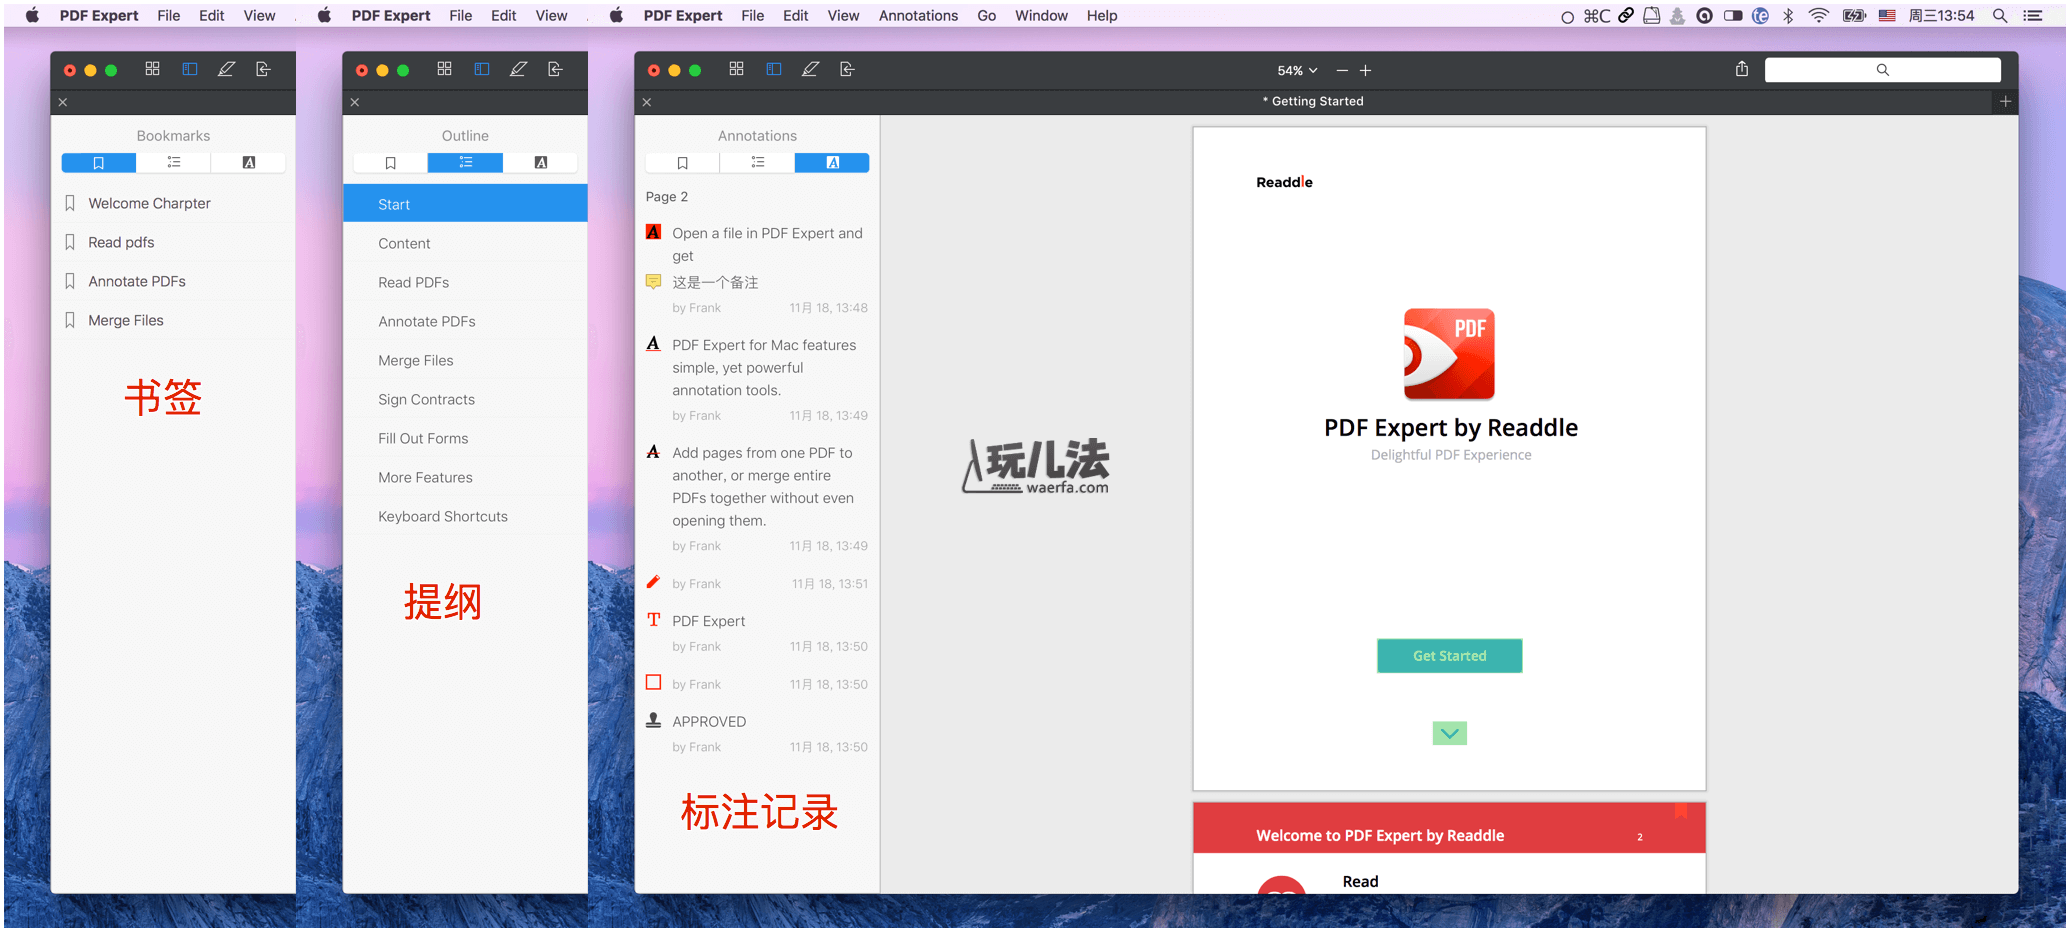Select annotate pen icon in Outline window toolbar
2070x932 pixels.
click(519, 69)
